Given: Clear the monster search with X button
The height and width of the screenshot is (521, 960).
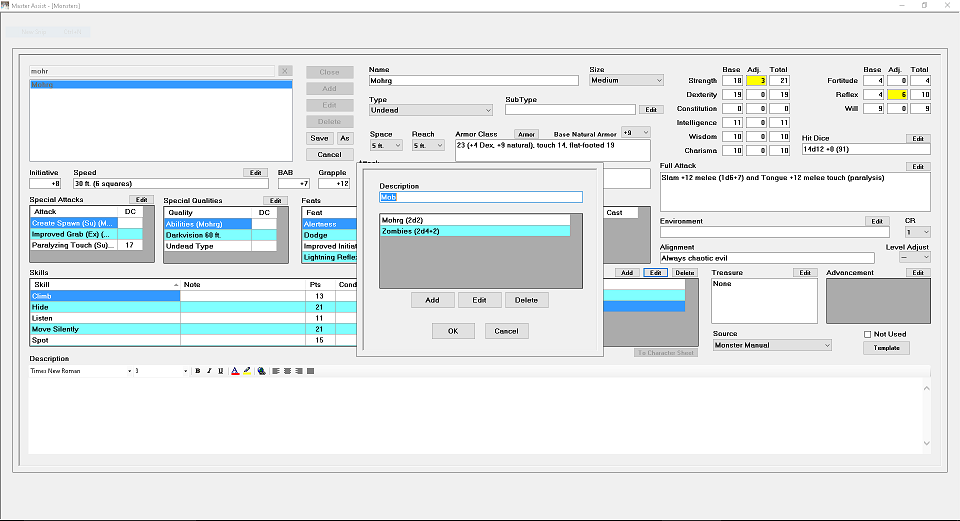Looking at the screenshot, I should tap(285, 71).
